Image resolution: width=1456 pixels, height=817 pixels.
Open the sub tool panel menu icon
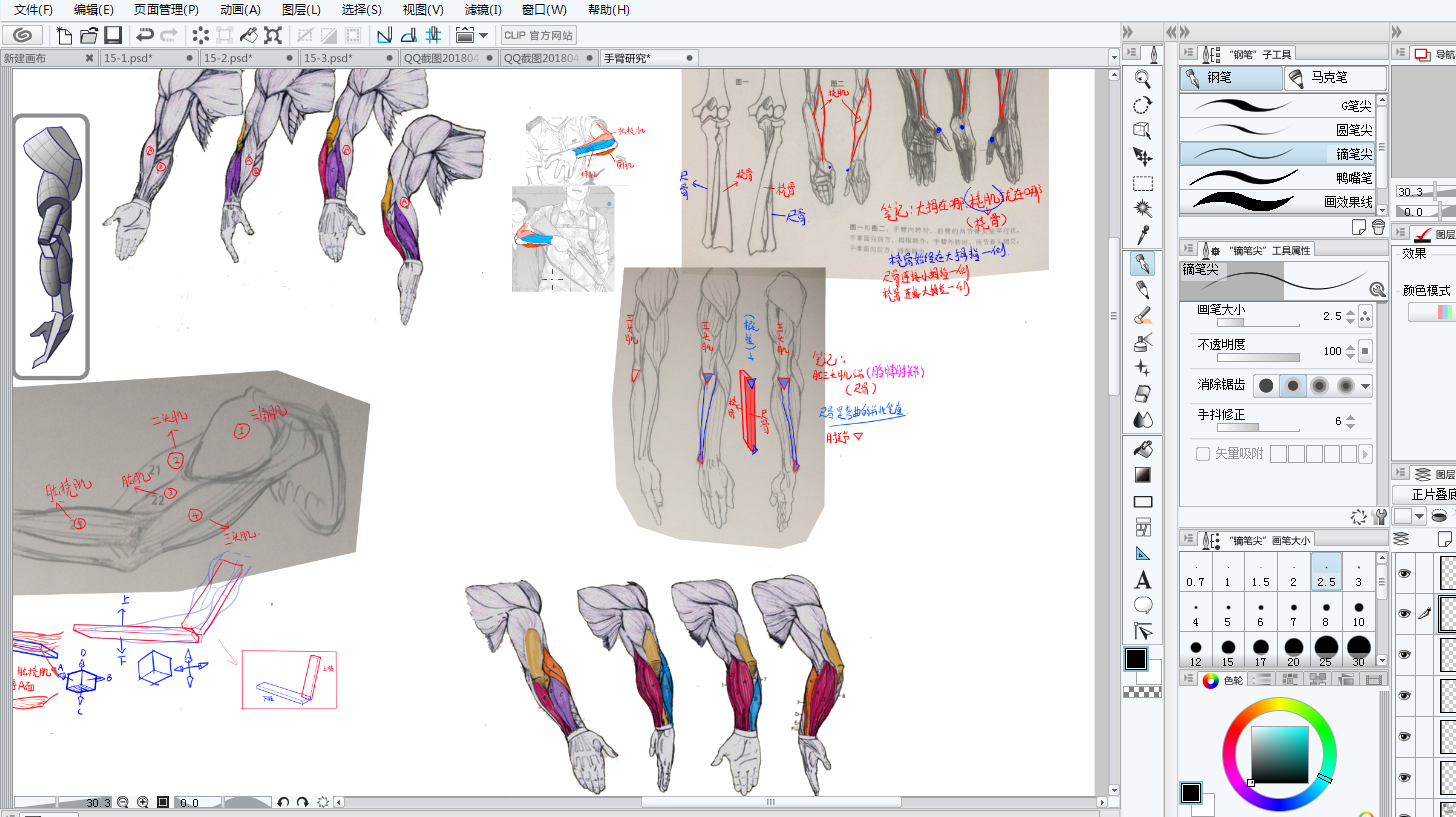tap(1189, 54)
